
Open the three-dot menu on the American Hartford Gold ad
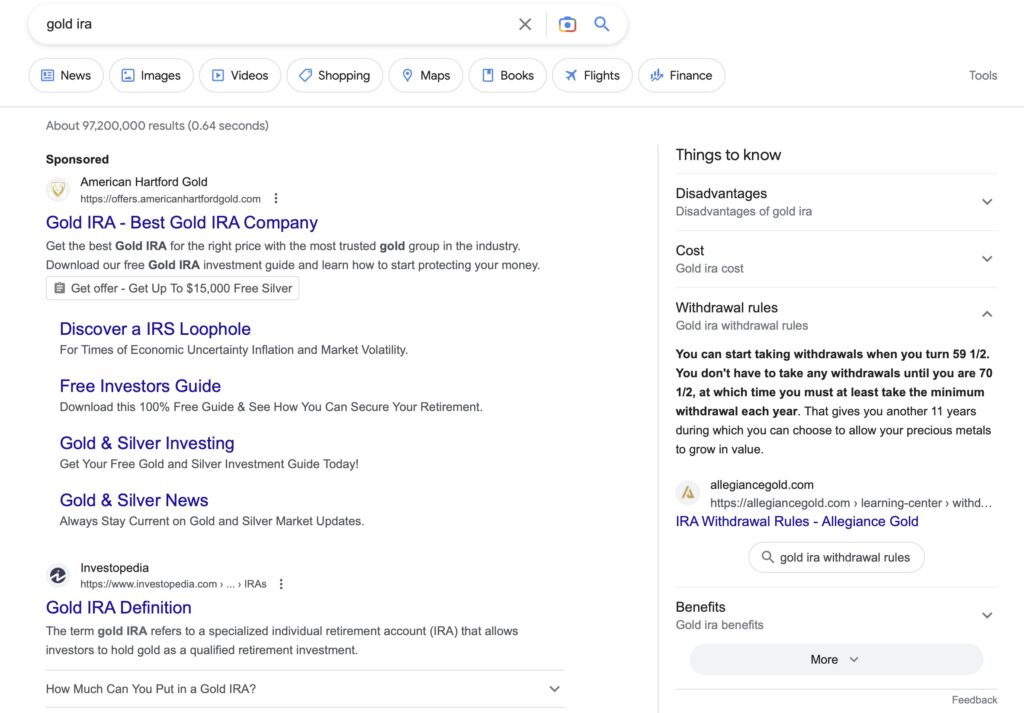pos(275,197)
